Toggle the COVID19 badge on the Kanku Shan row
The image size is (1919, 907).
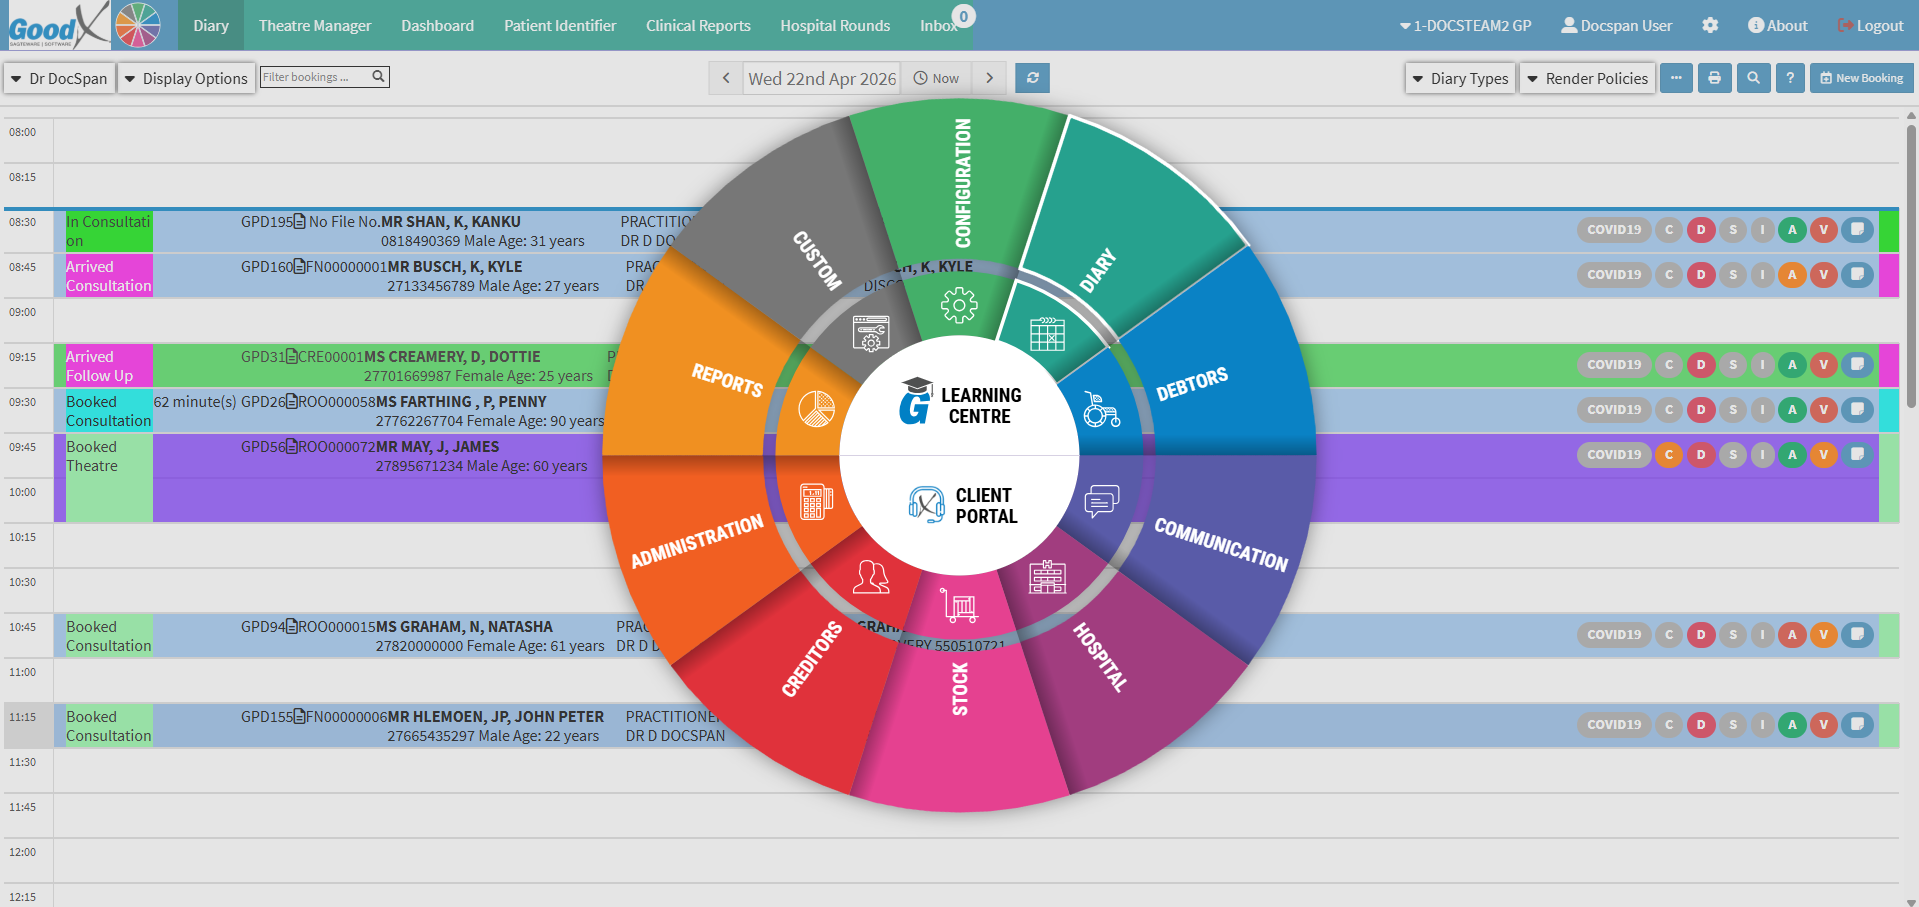(1614, 230)
